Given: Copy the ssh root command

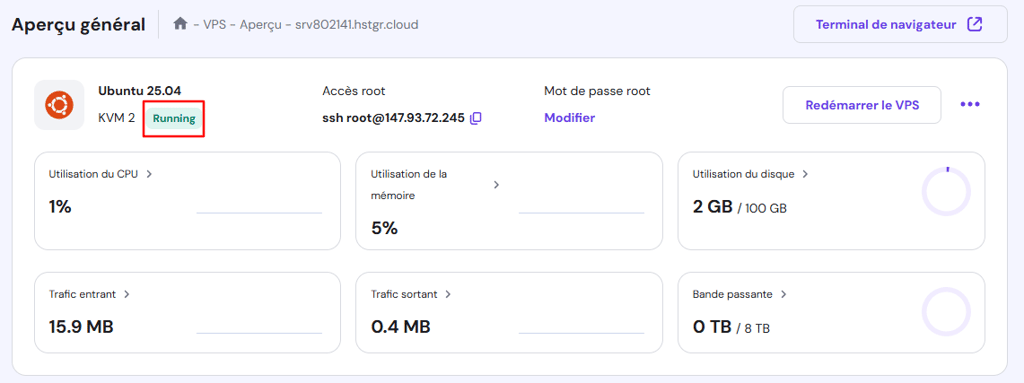Looking at the screenshot, I should pos(476,118).
